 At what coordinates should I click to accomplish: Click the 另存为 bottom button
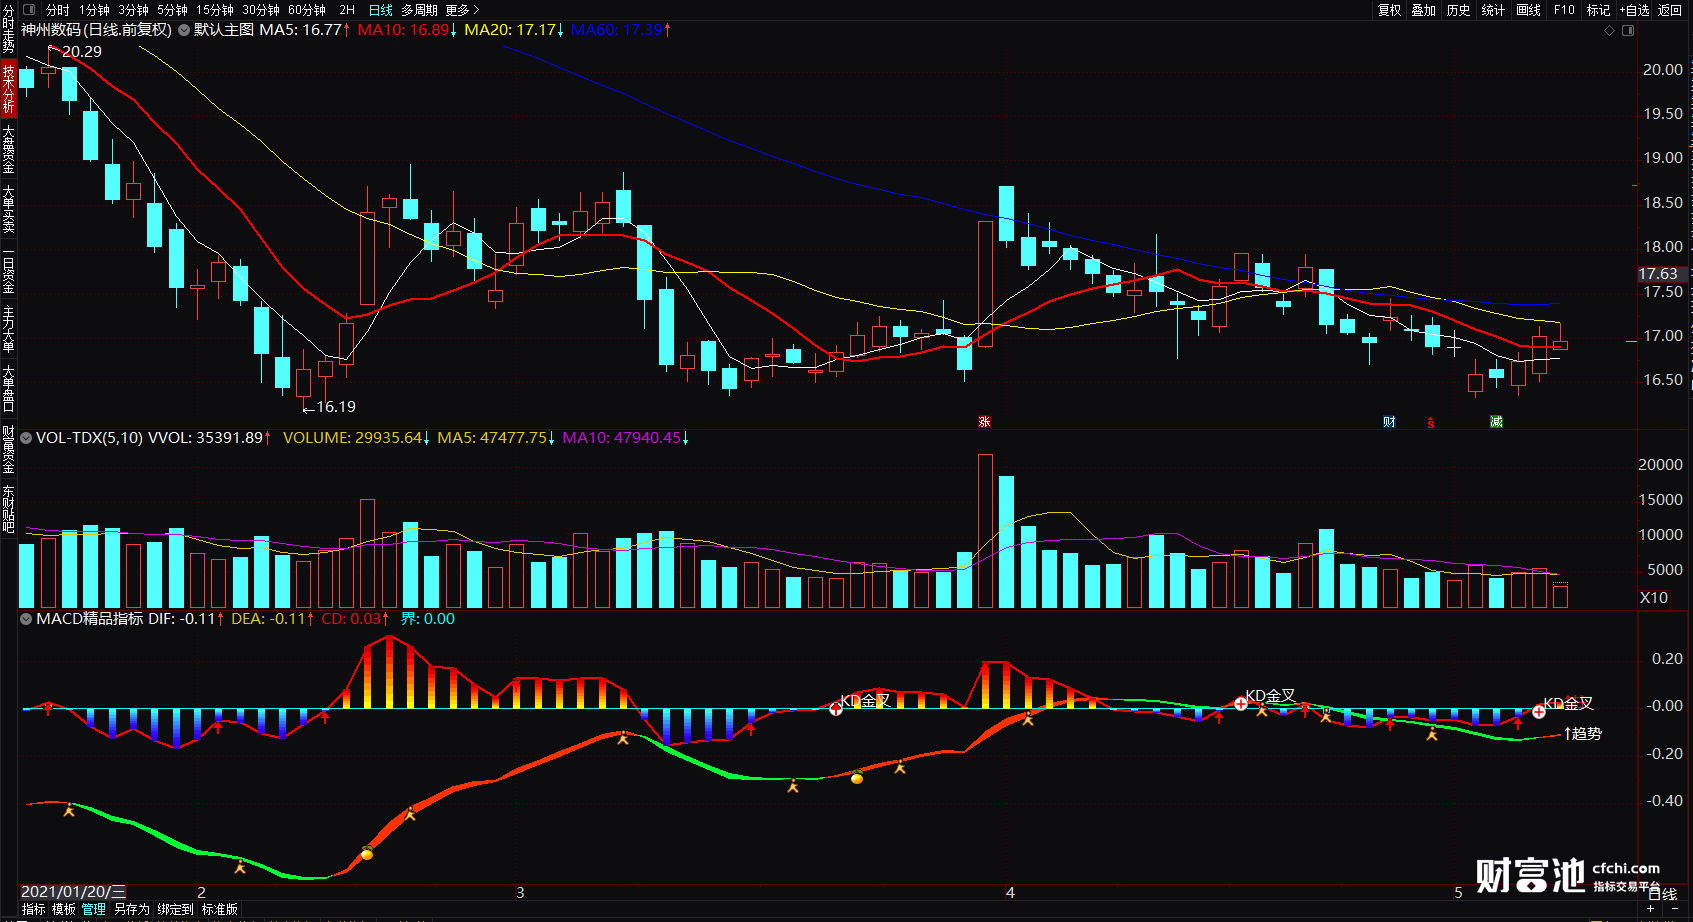point(131,909)
